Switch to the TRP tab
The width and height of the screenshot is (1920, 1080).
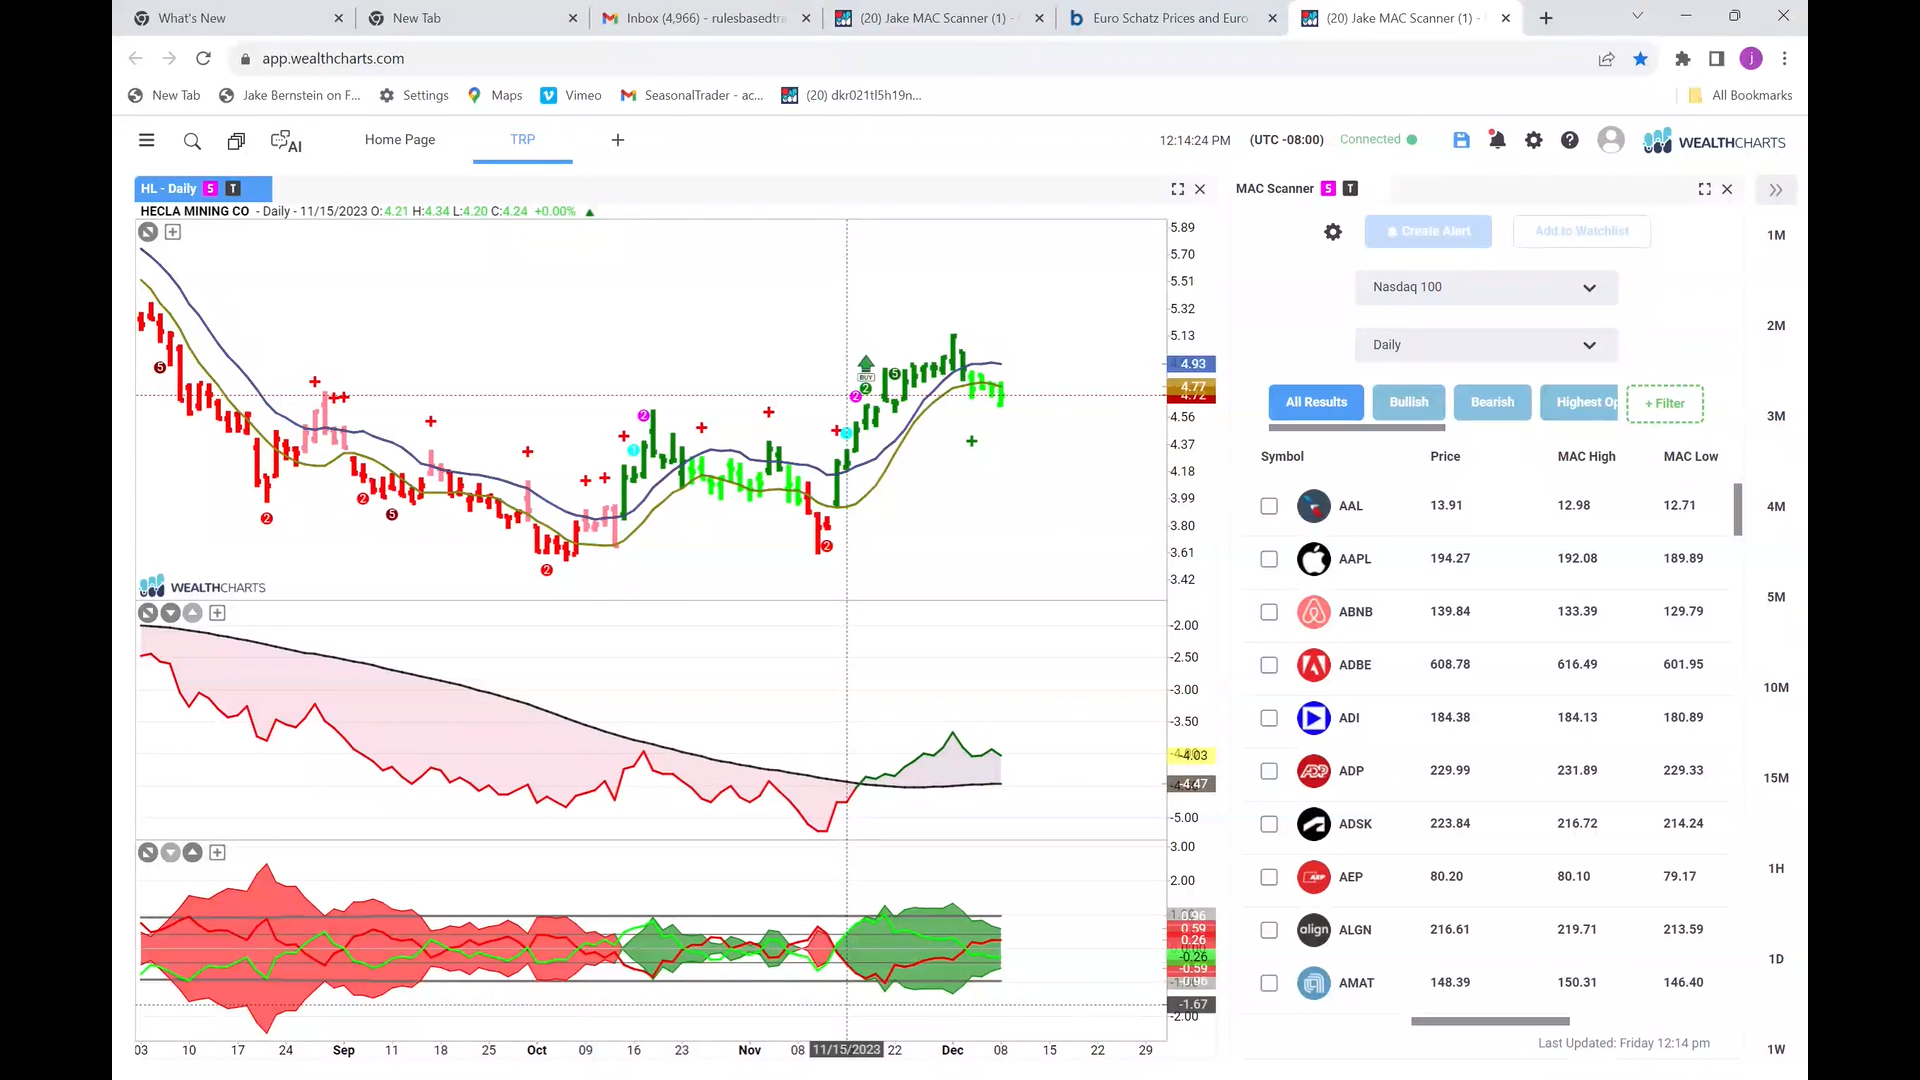click(522, 140)
